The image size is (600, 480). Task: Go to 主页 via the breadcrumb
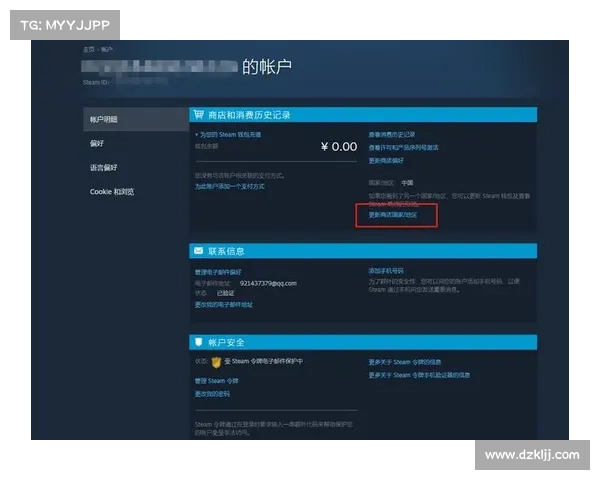(x=89, y=49)
